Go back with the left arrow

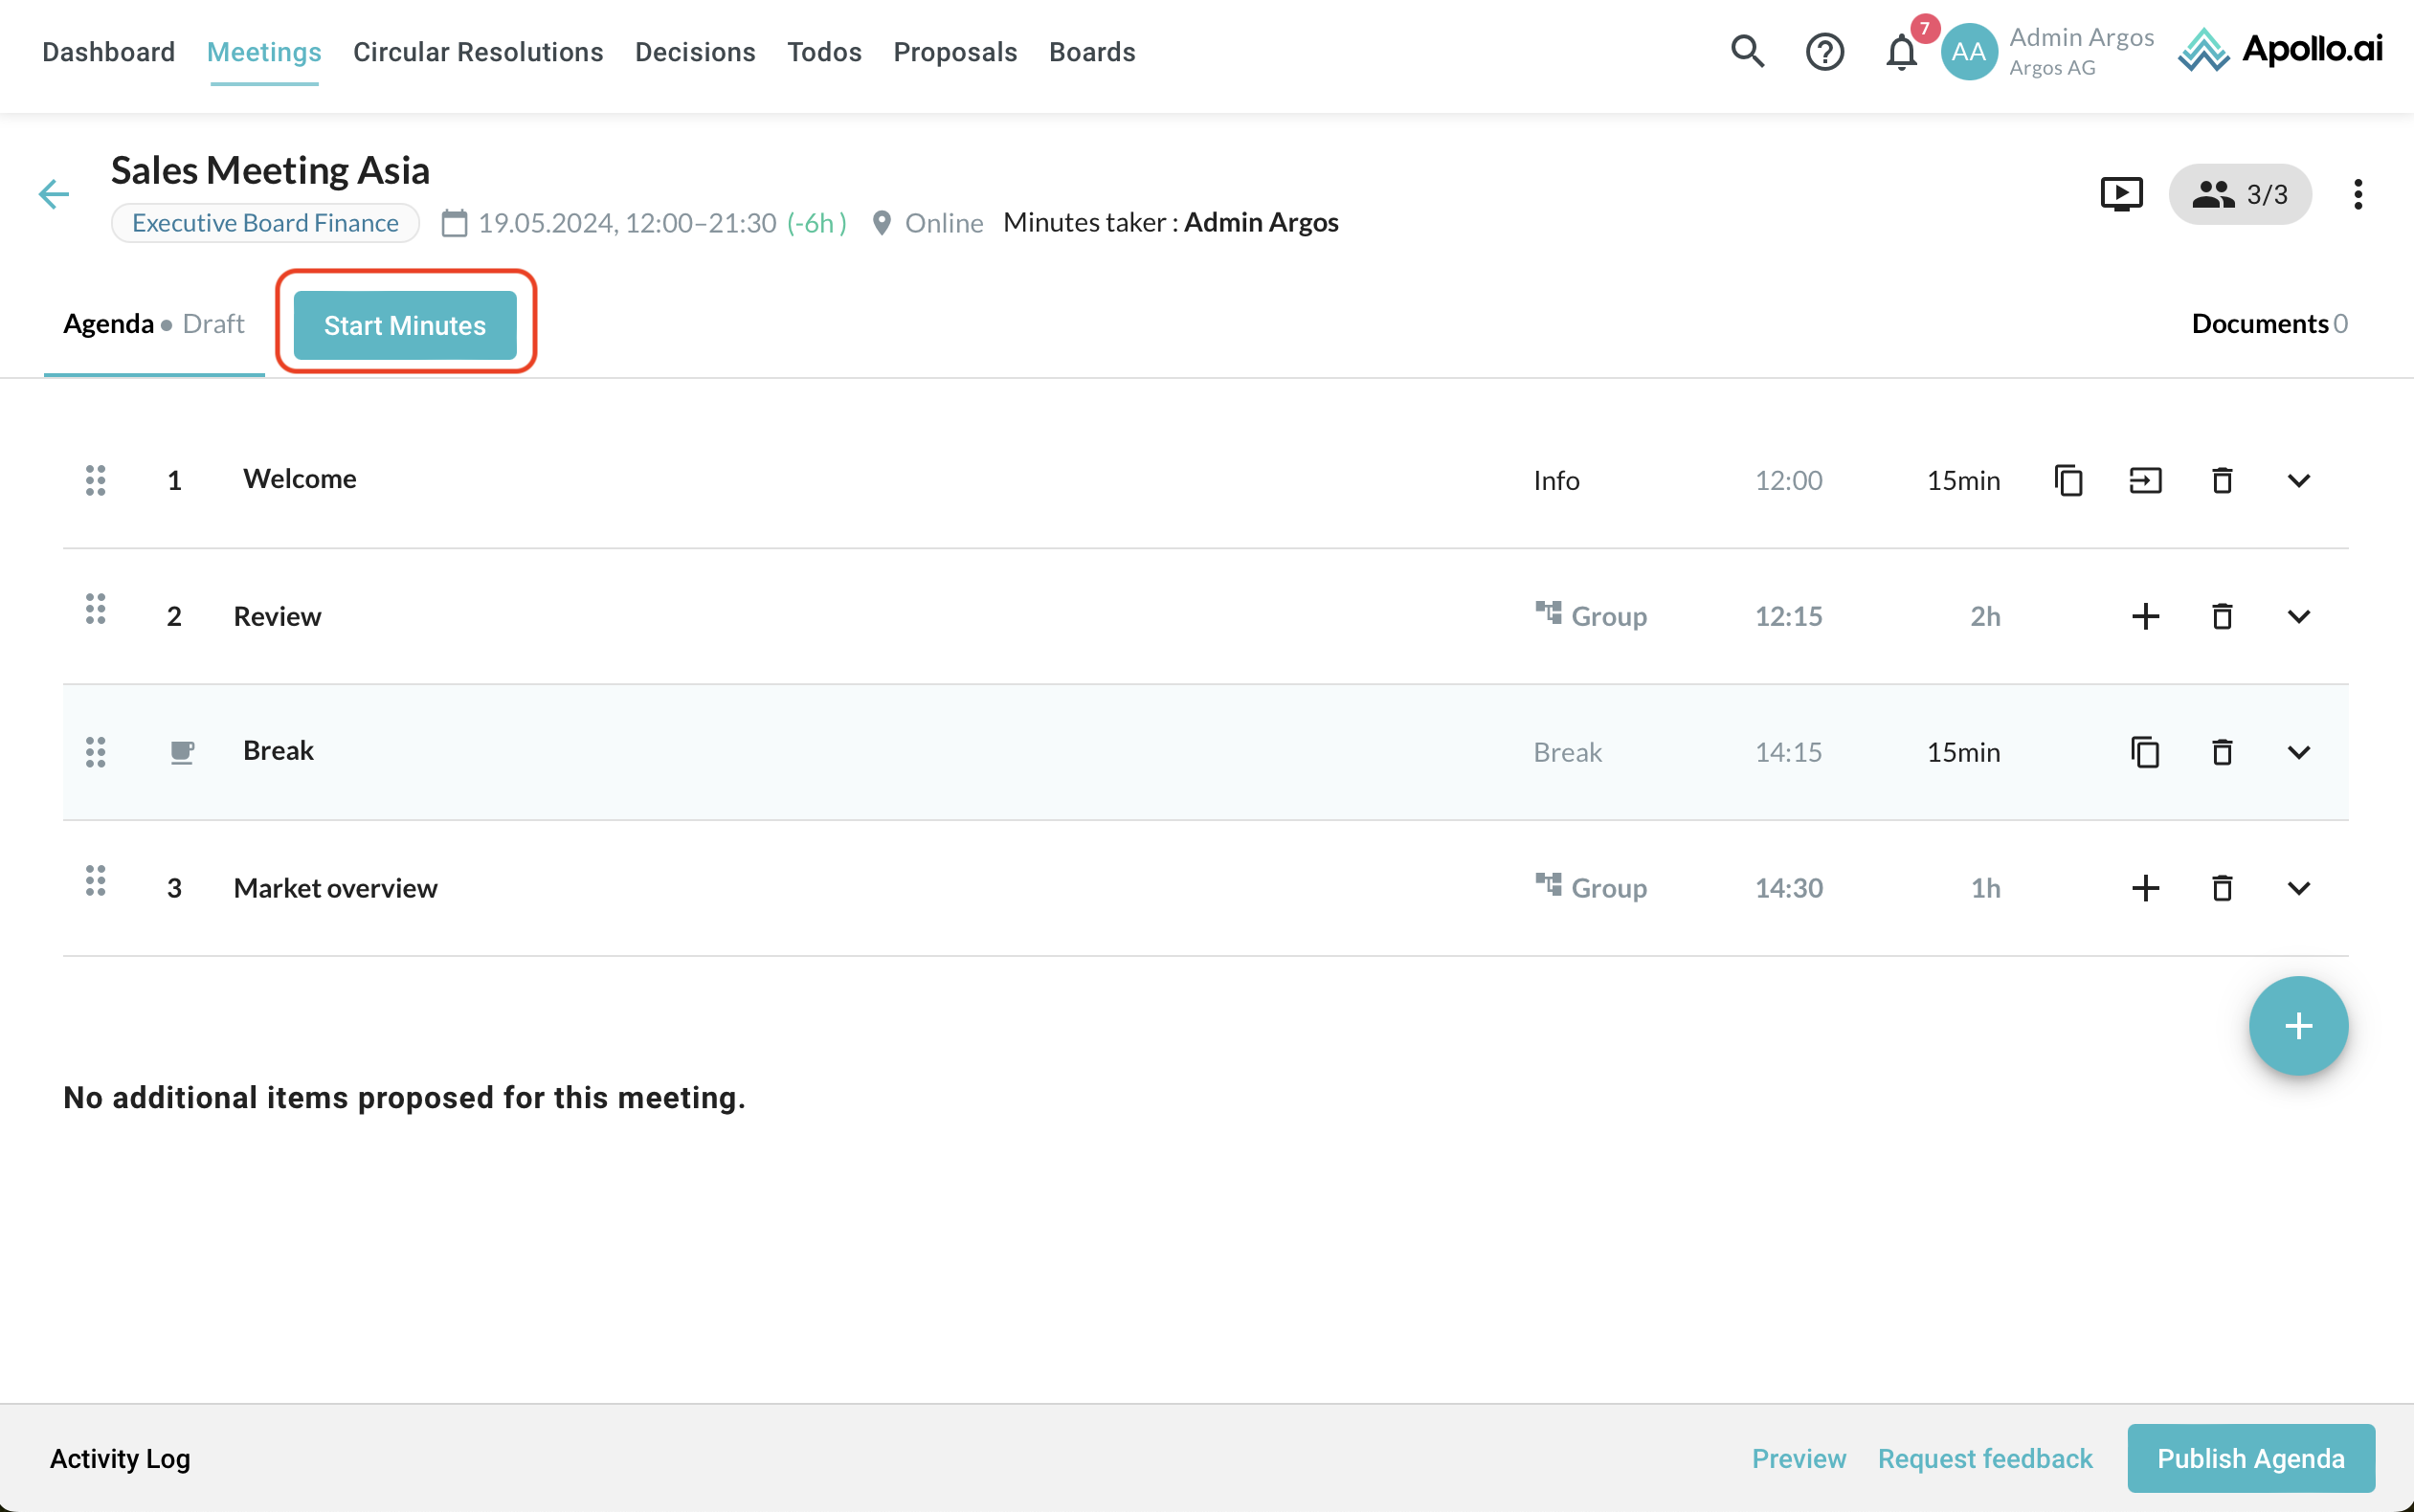(x=54, y=194)
